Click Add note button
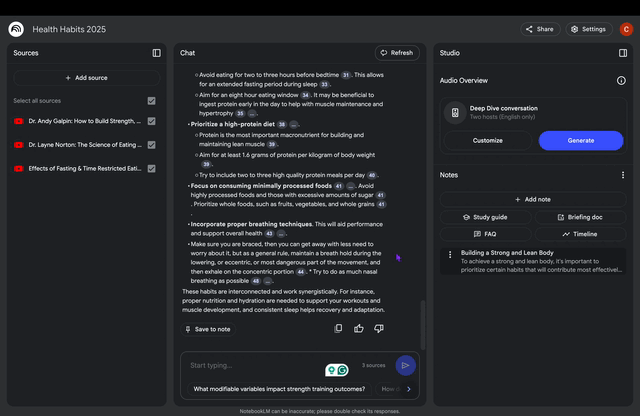This screenshot has width=640, height=416. pos(533,199)
